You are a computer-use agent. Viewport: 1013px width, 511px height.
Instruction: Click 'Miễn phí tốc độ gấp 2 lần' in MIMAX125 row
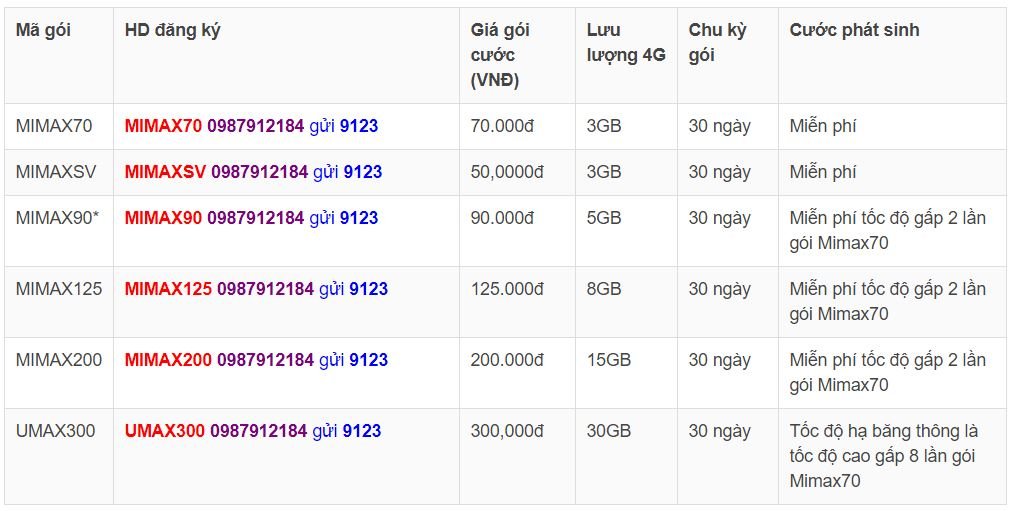888,289
